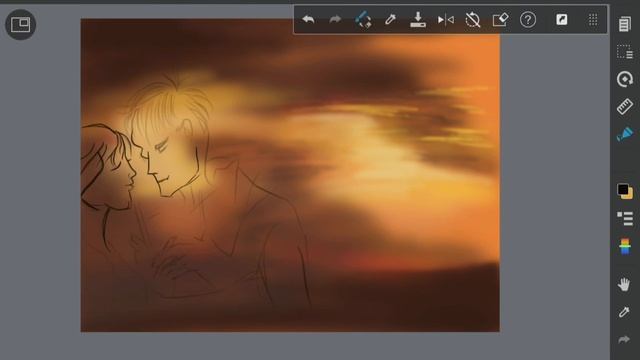The image size is (640, 360).
Task: Open the rainbow color palette icon
Action: tap(624, 246)
